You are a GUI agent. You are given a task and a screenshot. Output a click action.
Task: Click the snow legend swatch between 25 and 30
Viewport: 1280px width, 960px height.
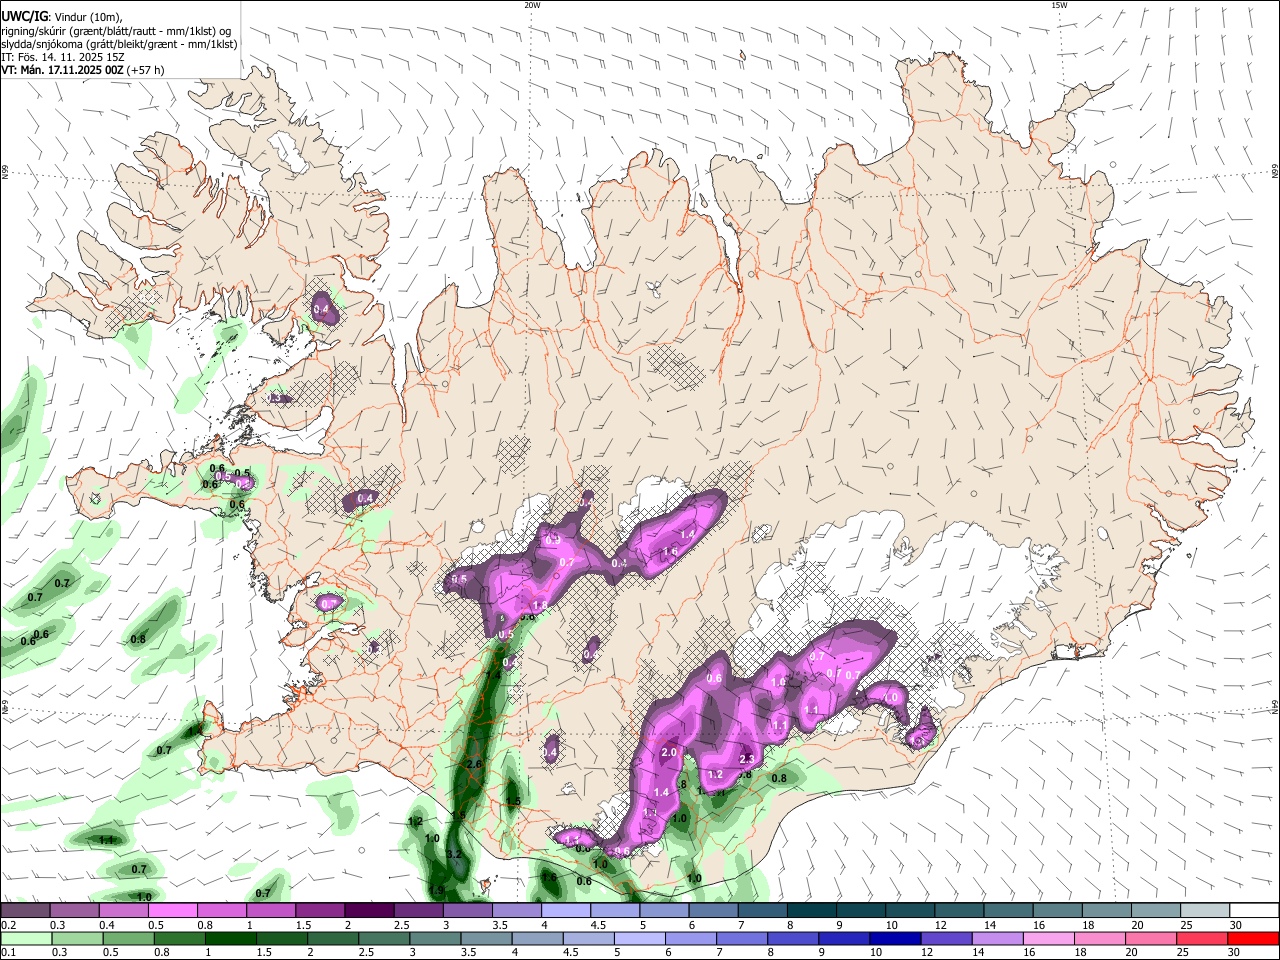(1205, 910)
